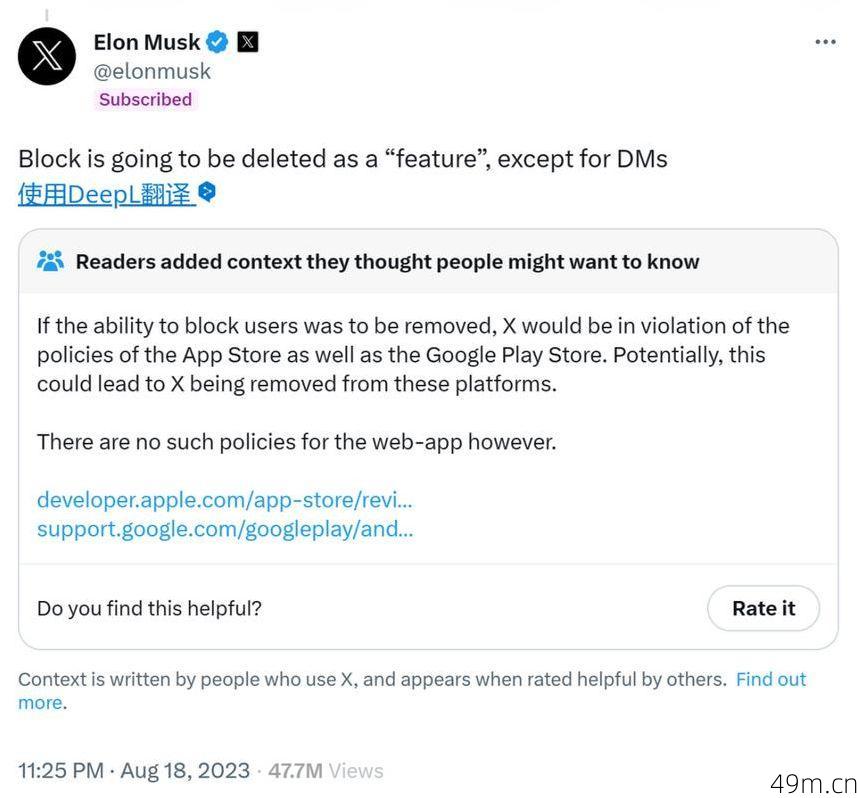The image size is (857, 798).
Task: Click the community note body text
Action: click(x=413, y=384)
